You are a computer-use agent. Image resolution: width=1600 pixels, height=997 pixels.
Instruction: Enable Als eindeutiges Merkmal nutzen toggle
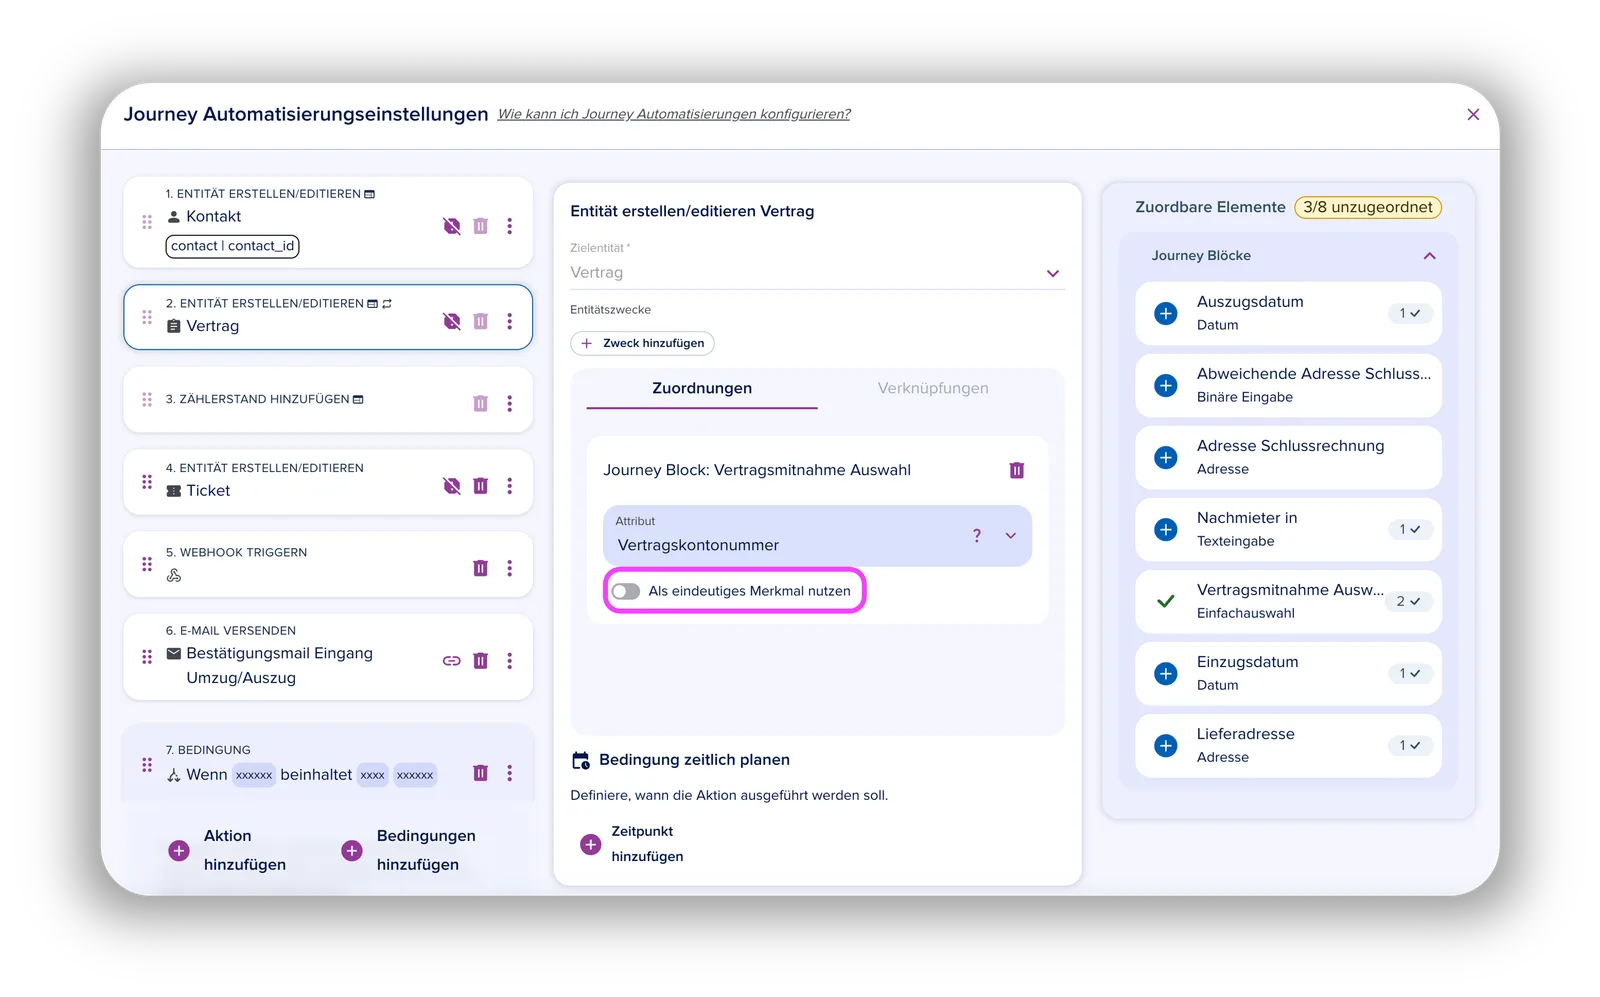626,591
